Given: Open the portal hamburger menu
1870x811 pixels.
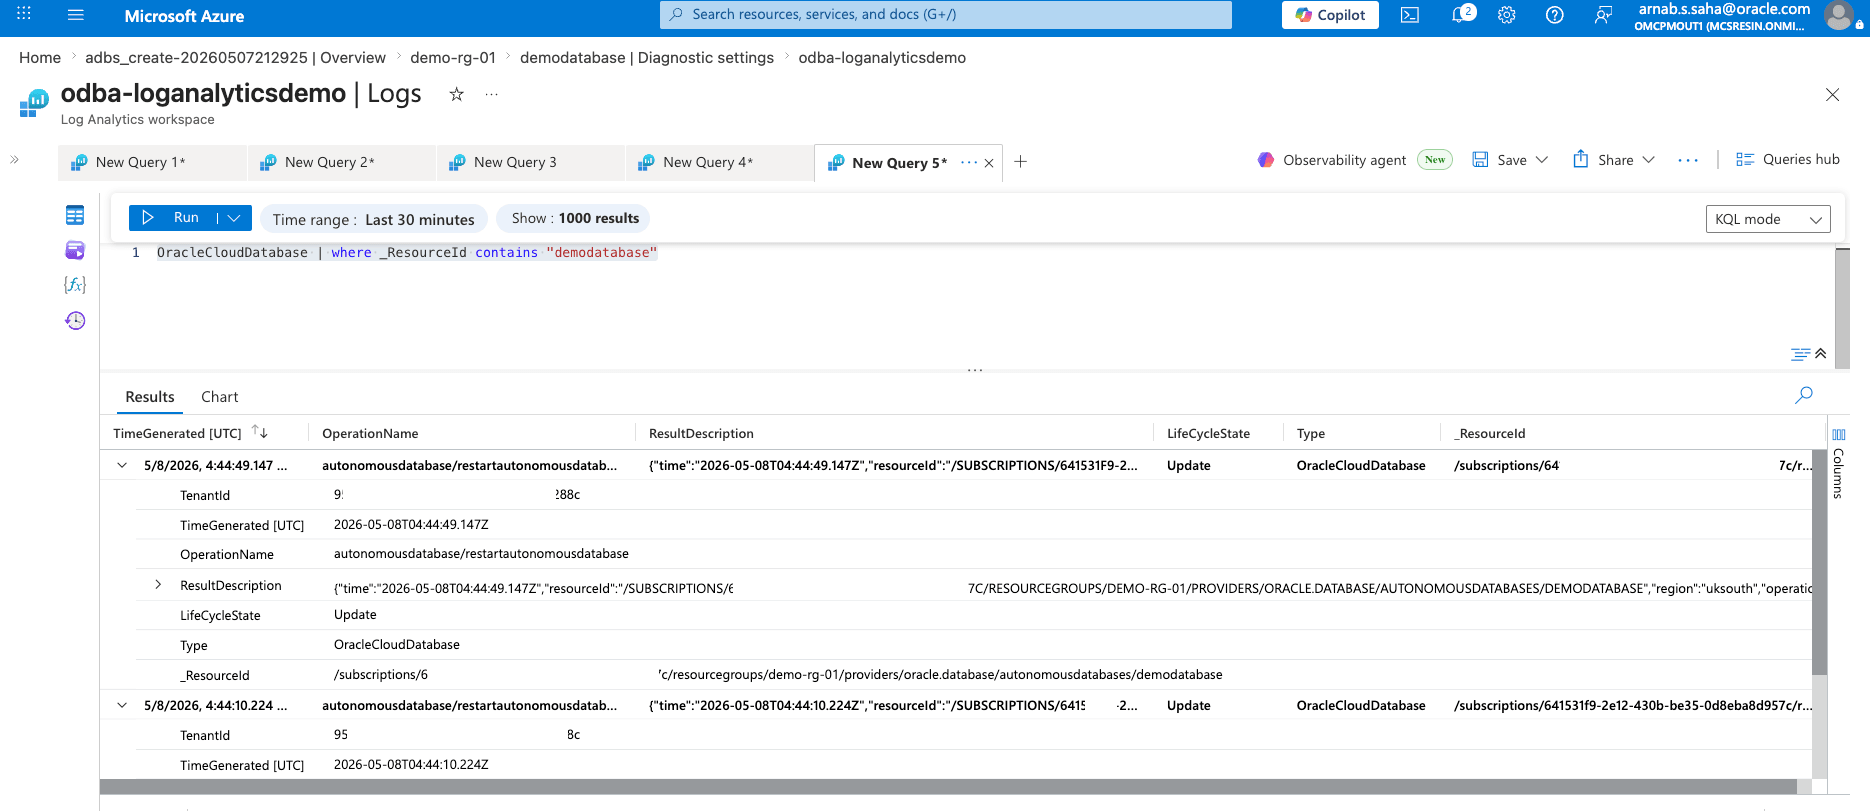Looking at the screenshot, I should click(x=75, y=15).
